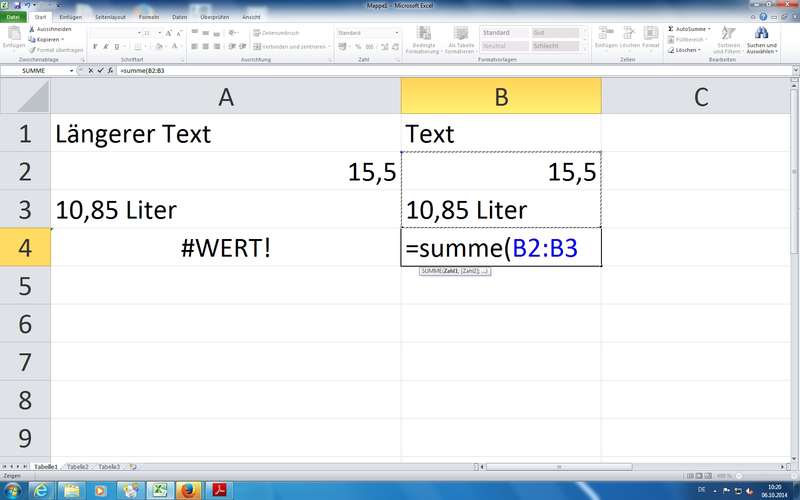Toggle italic formatting (K)

tap(106, 46)
